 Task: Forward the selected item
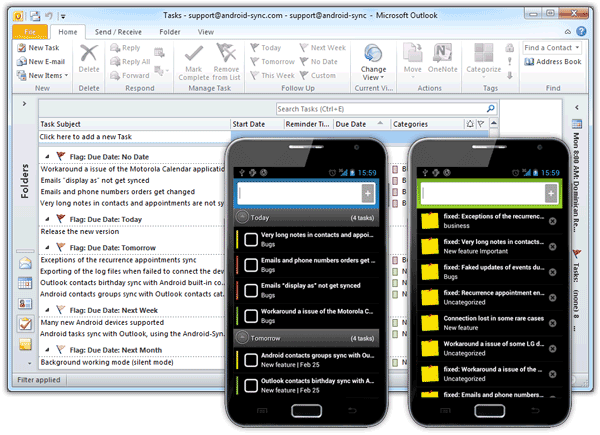click(130, 75)
